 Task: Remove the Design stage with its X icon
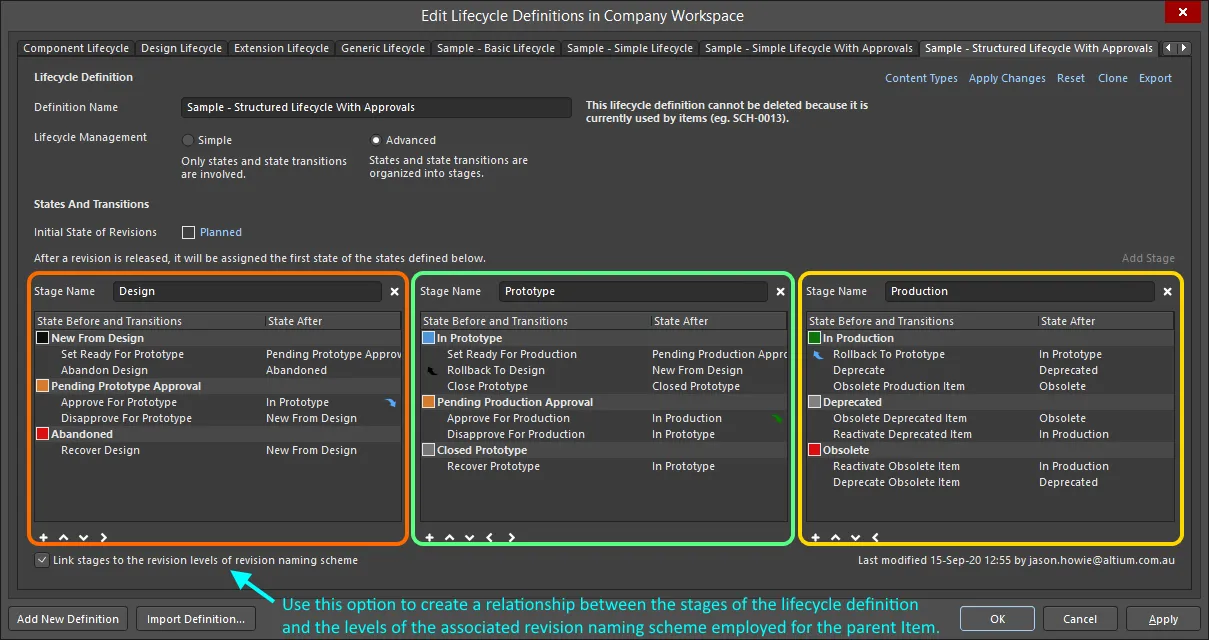tap(394, 292)
